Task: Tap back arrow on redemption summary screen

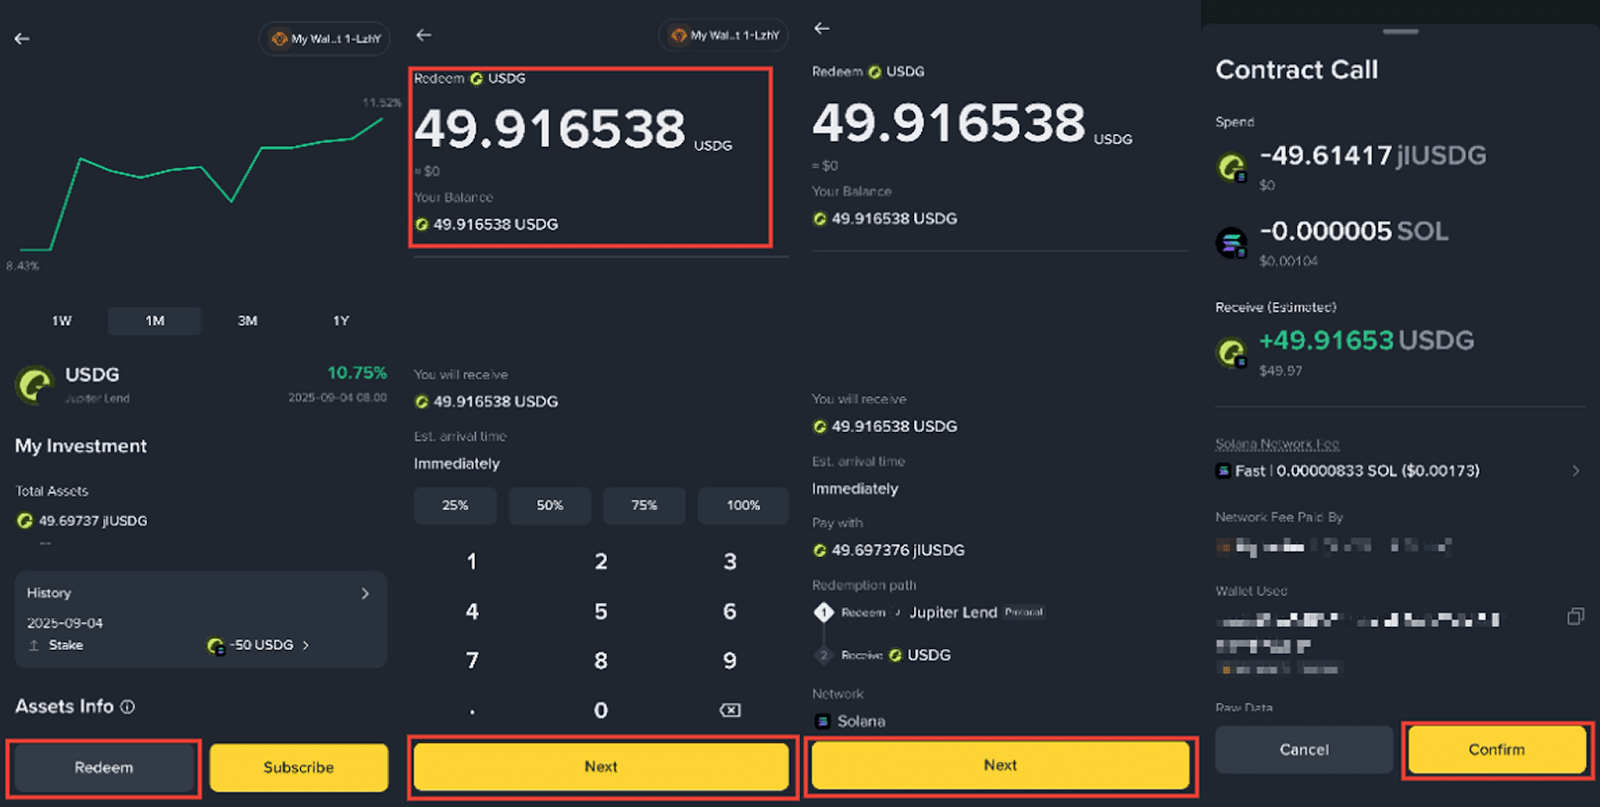Action: [x=822, y=28]
